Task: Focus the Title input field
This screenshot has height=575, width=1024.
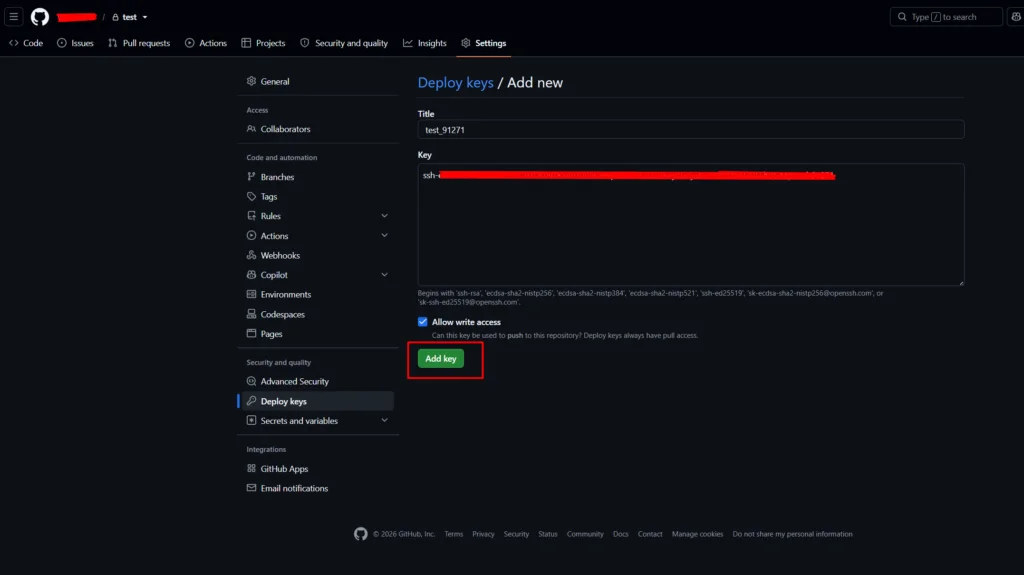Action: point(691,129)
